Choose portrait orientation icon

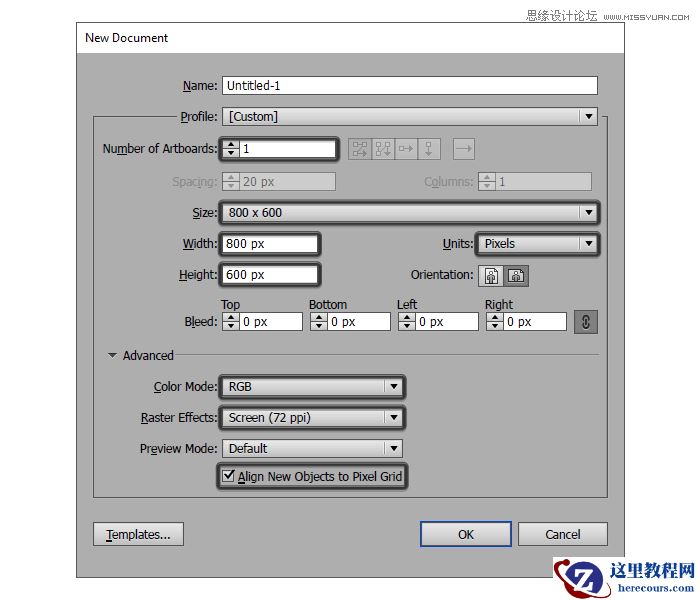coord(491,275)
